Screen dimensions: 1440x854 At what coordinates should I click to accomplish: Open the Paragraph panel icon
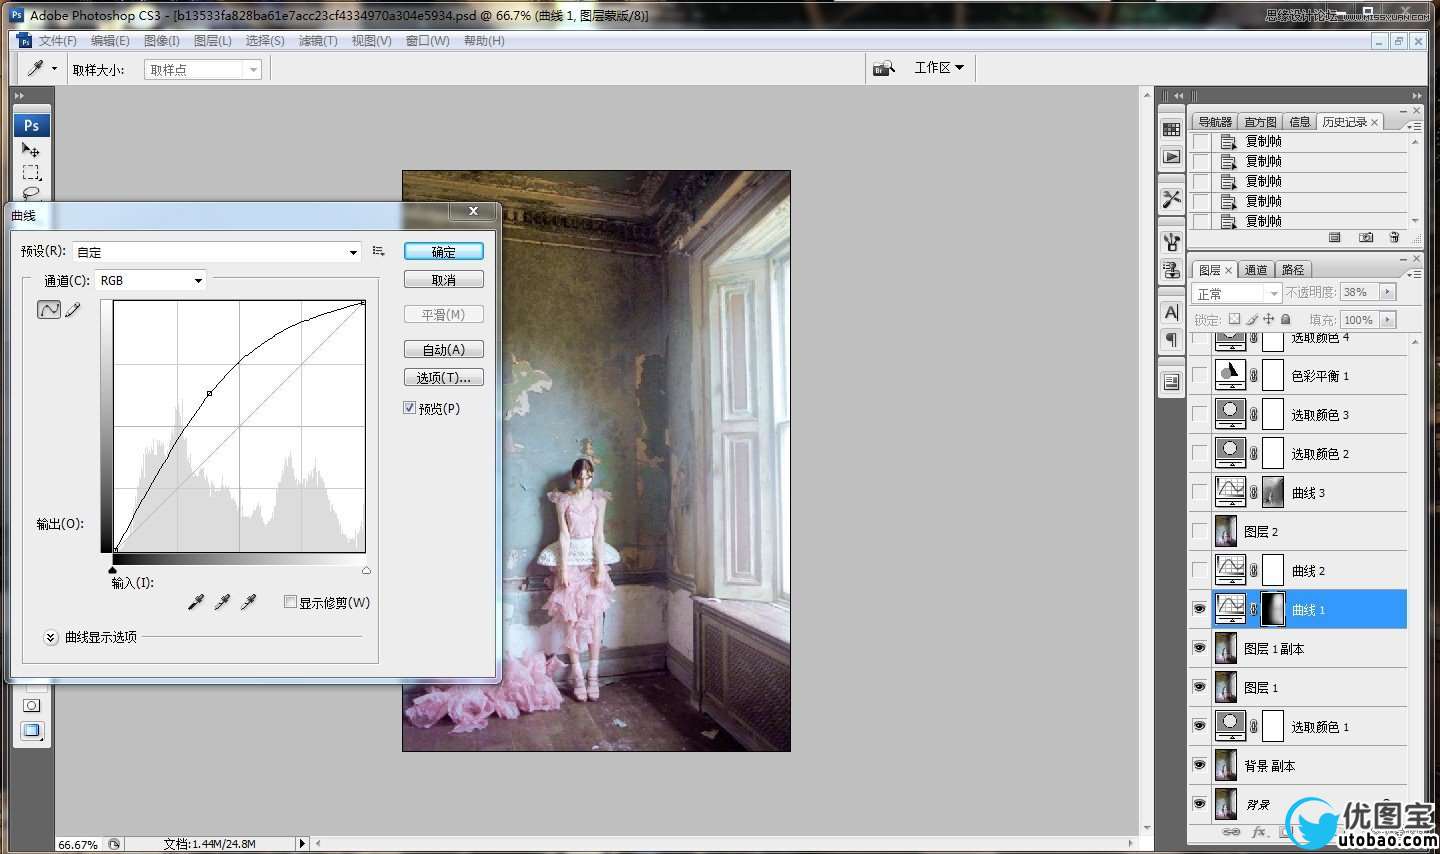click(x=1172, y=340)
